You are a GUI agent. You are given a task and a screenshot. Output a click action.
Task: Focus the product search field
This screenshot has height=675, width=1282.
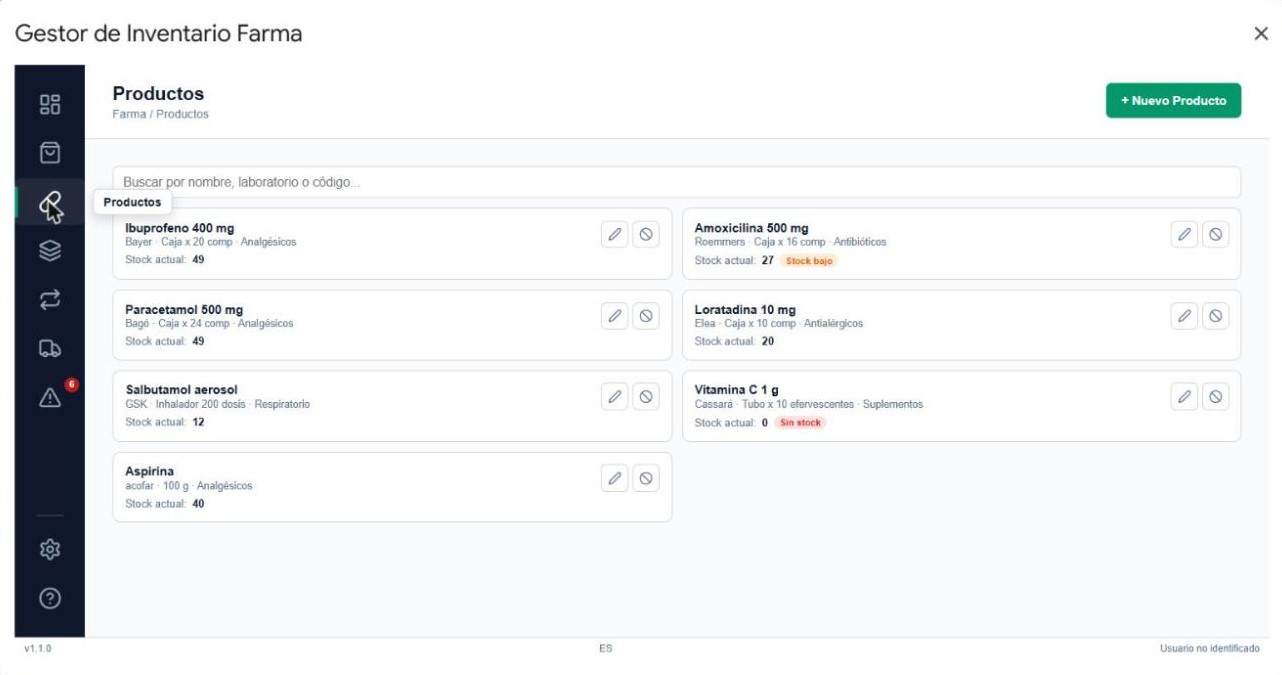point(676,182)
